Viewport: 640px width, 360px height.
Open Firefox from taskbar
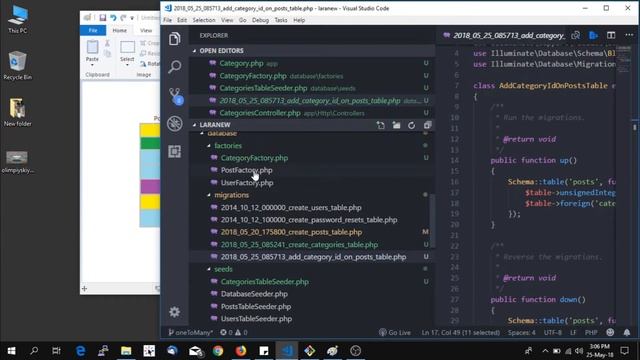pos(241,351)
